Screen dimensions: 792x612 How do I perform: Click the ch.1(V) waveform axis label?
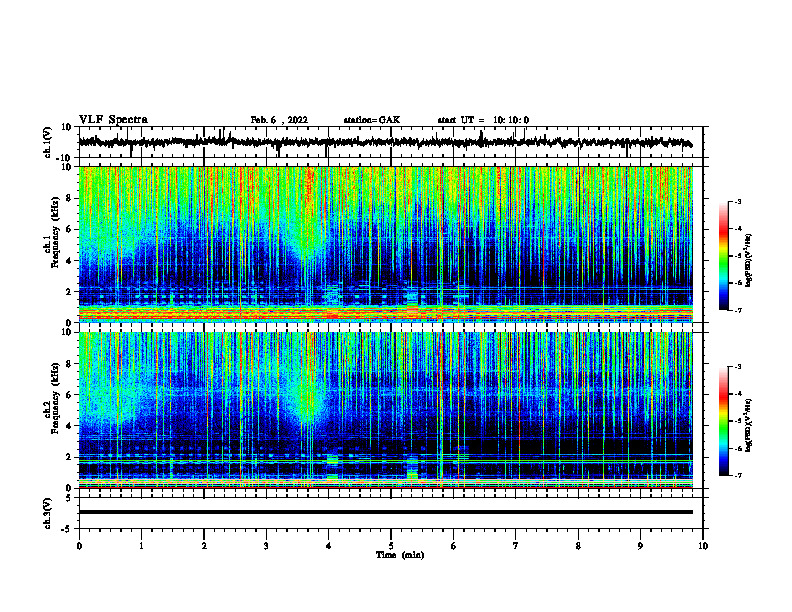tap(48, 142)
